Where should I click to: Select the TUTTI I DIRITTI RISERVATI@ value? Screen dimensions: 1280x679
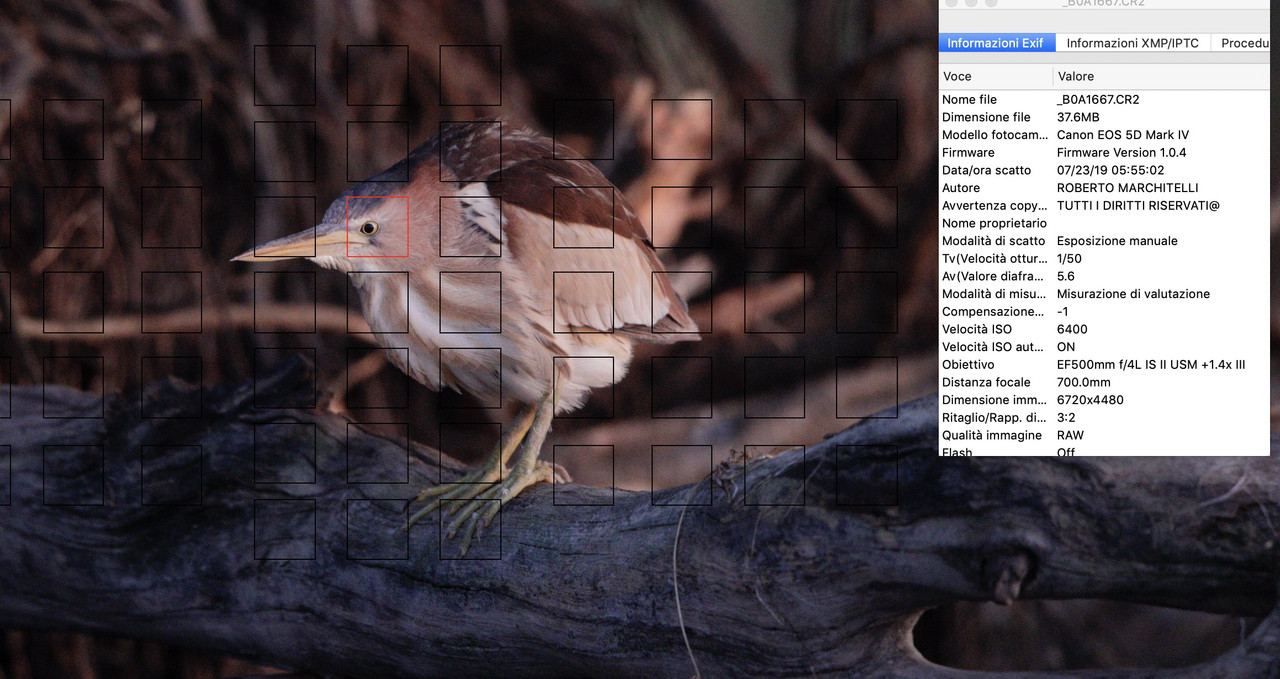coord(1138,206)
